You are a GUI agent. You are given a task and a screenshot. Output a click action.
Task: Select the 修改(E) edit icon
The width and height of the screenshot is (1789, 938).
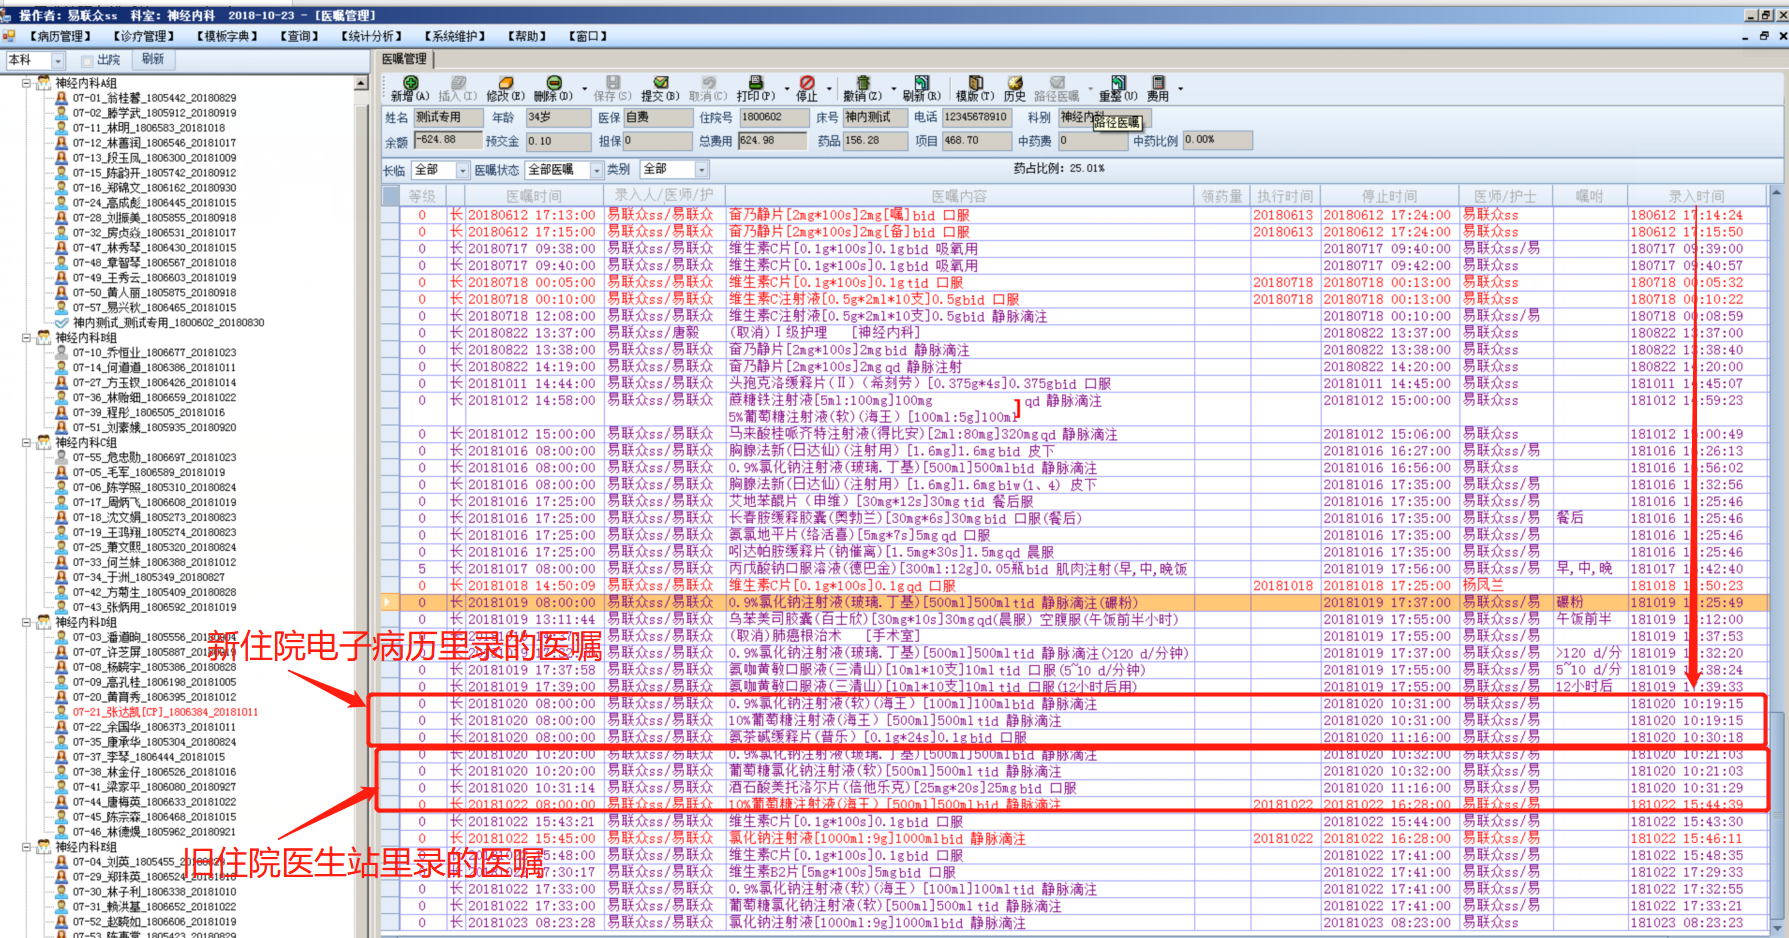(x=505, y=83)
